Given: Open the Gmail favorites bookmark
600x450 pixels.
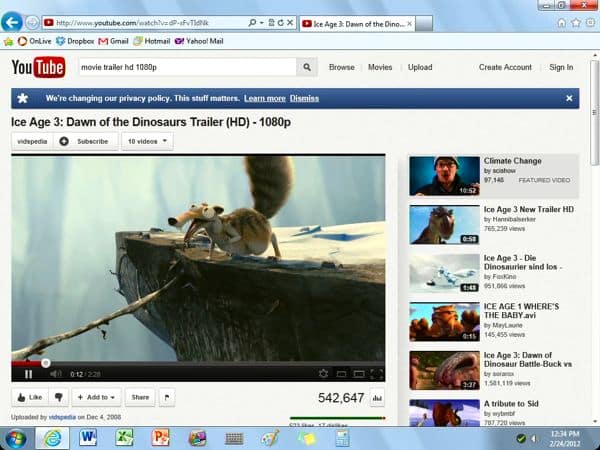Looking at the screenshot, I should click(113, 41).
